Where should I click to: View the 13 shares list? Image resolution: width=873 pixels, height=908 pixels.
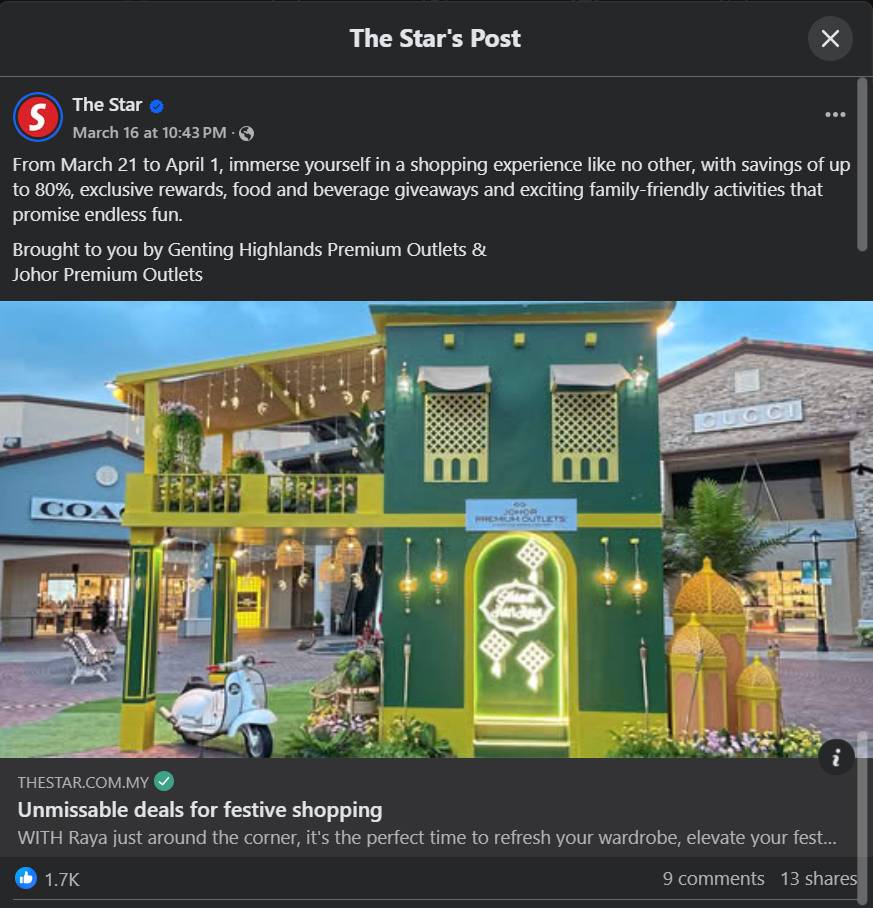coord(818,878)
